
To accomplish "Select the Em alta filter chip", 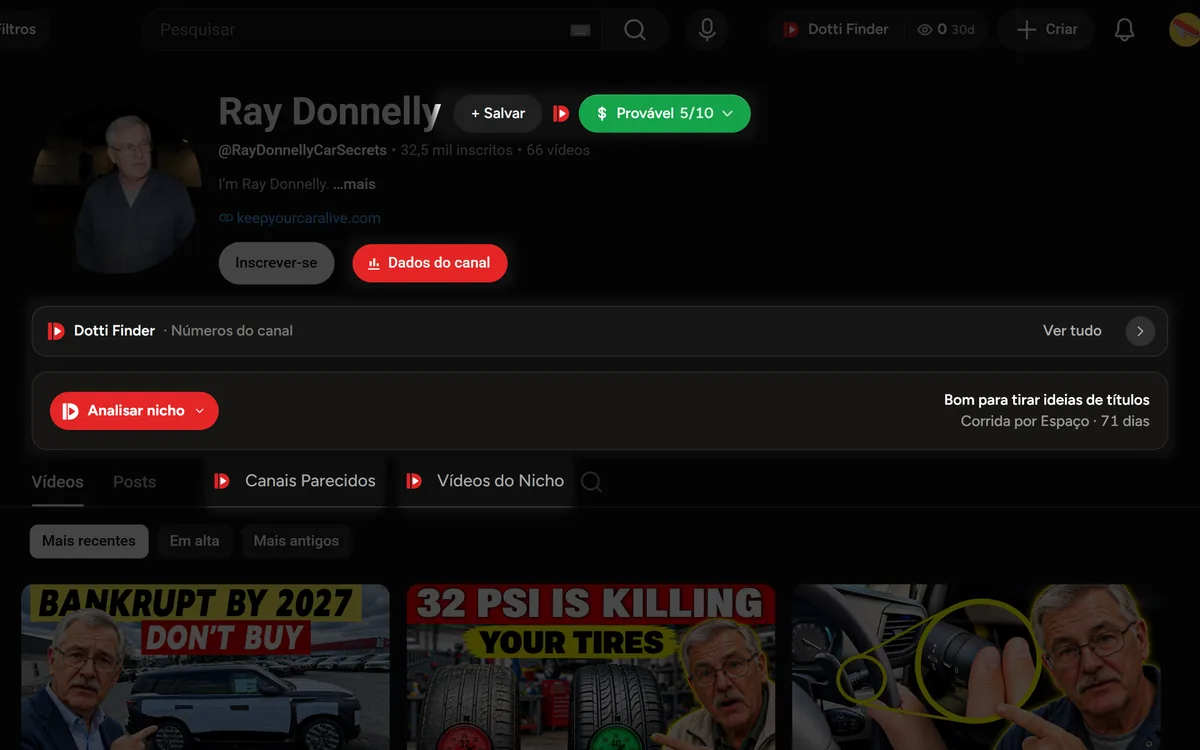I will point(194,541).
